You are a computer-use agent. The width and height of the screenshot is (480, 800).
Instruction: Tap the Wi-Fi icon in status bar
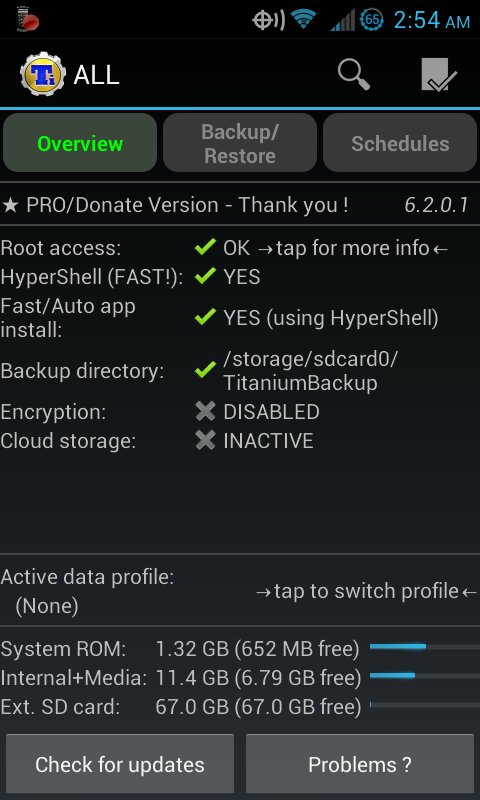coord(304,20)
